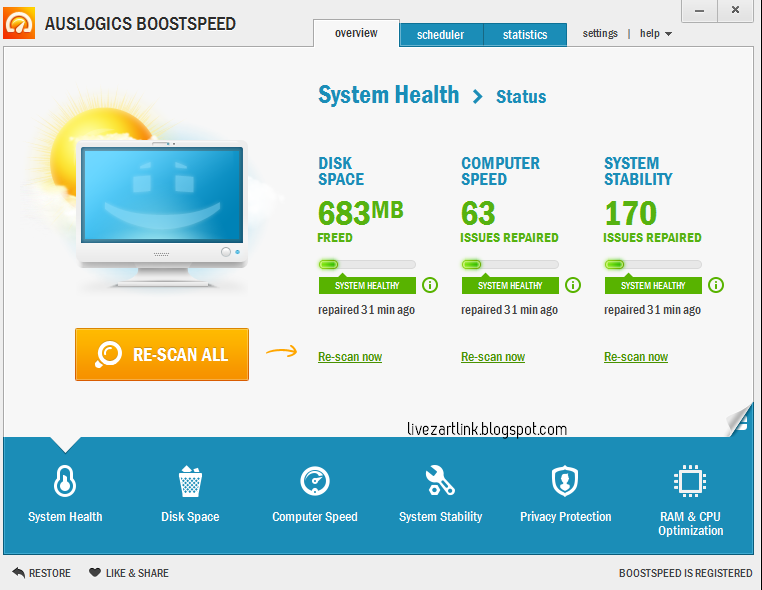
Task: Select the System Health label in bottom bar
Action: pyautogui.click(x=65, y=517)
